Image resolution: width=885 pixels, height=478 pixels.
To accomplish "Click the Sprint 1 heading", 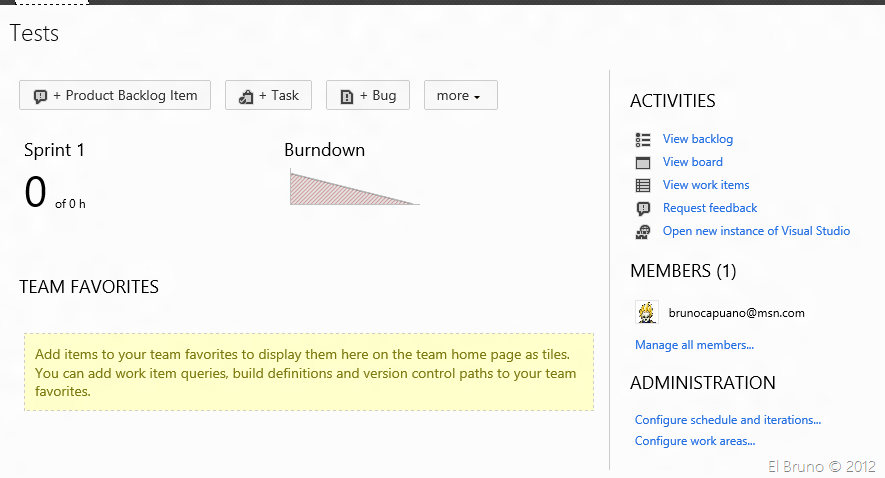I will point(54,150).
